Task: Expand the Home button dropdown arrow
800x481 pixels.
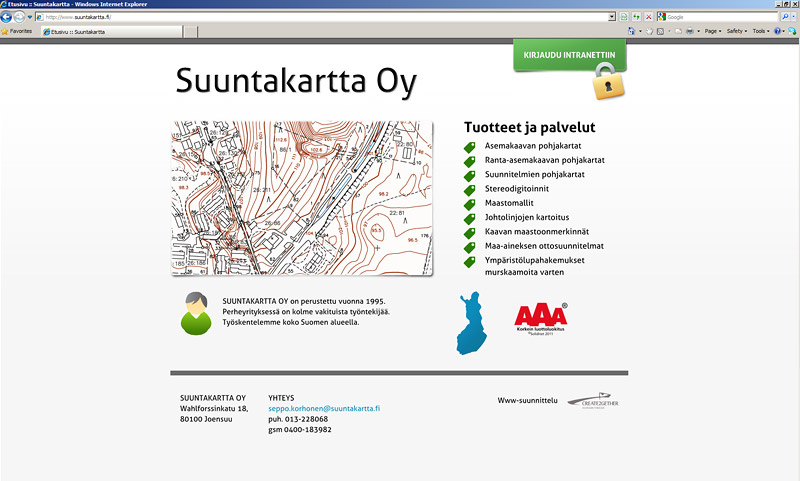Action: [x=640, y=31]
